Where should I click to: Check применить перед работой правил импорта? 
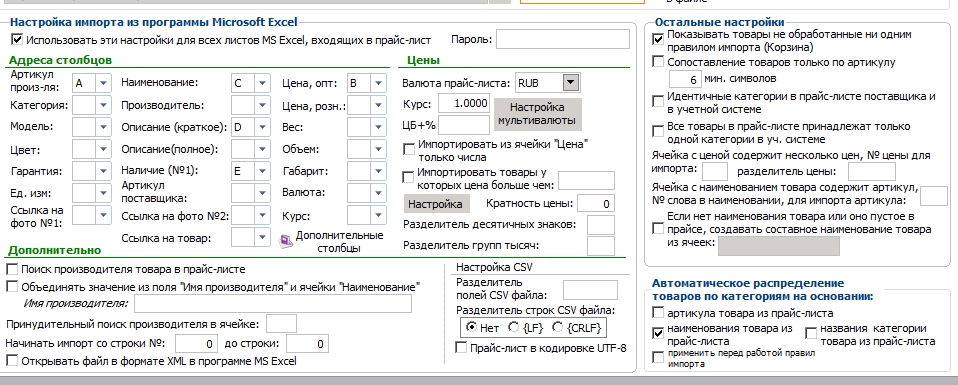[658, 358]
